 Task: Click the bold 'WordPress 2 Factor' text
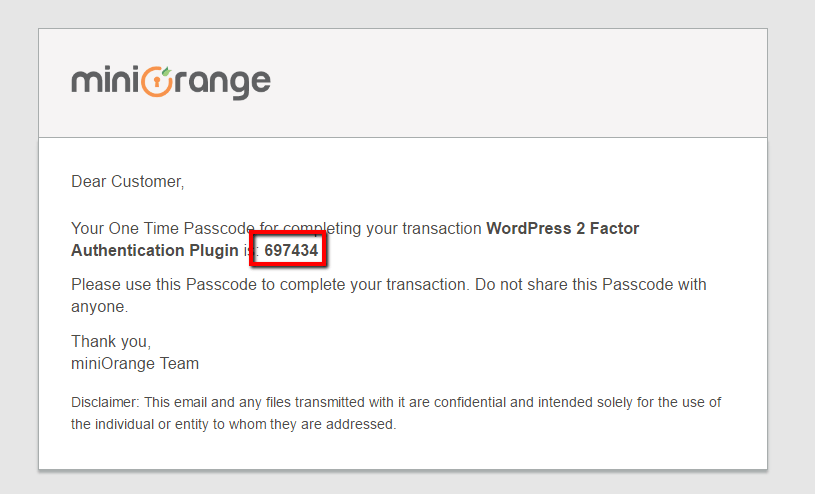(x=562, y=228)
